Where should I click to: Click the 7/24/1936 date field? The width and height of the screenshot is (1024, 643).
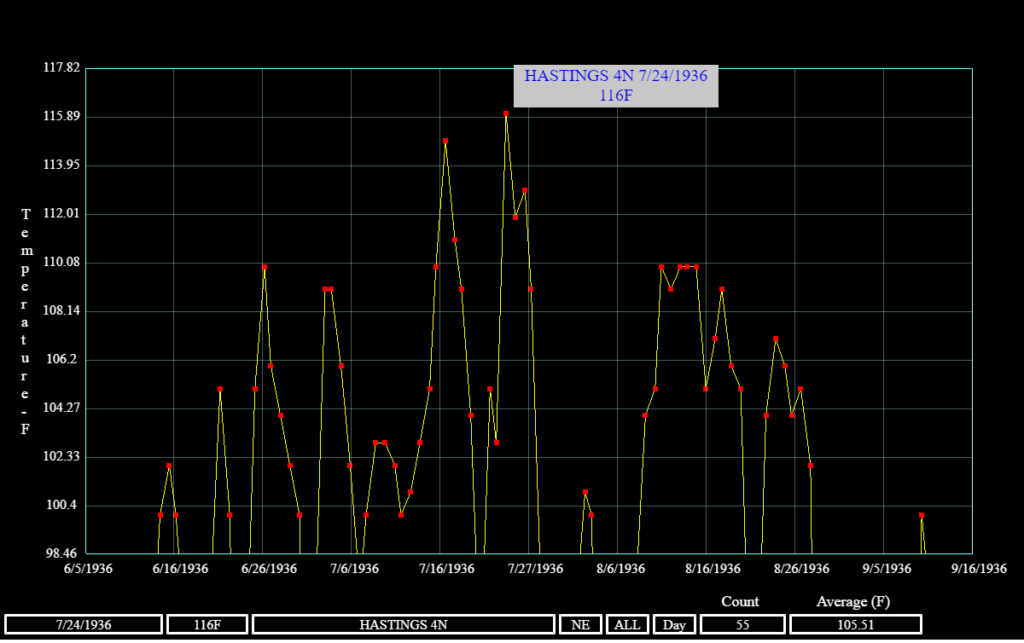(84, 625)
